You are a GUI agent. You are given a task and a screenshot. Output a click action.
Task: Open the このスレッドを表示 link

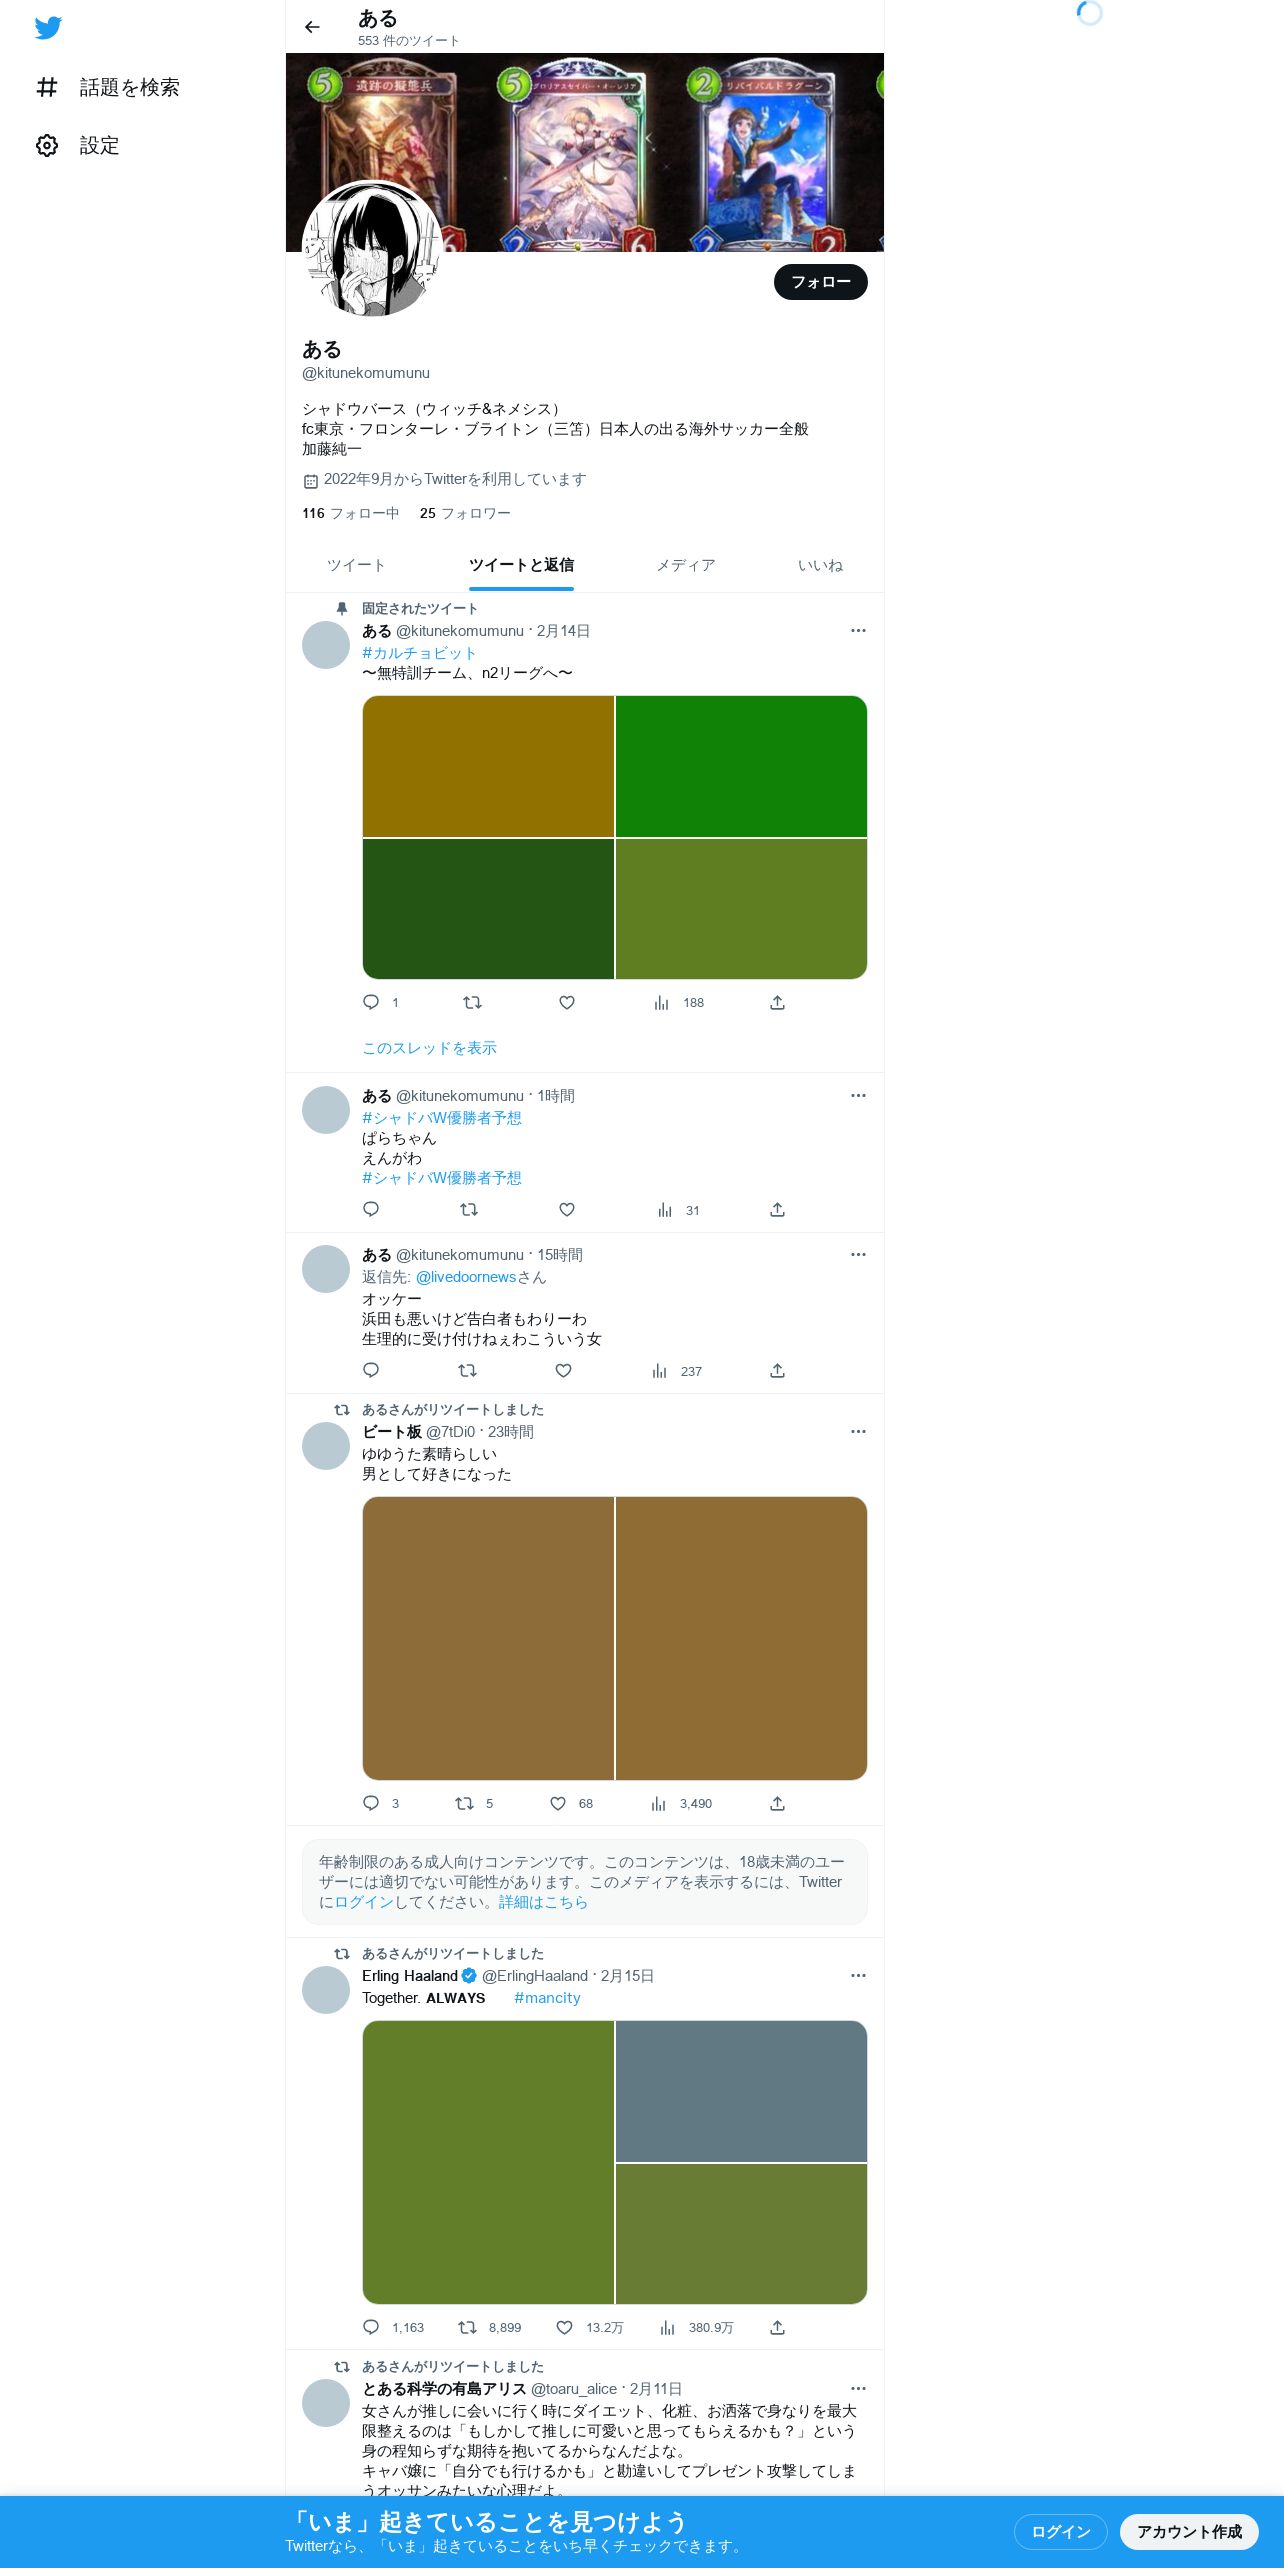point(429,1048)
